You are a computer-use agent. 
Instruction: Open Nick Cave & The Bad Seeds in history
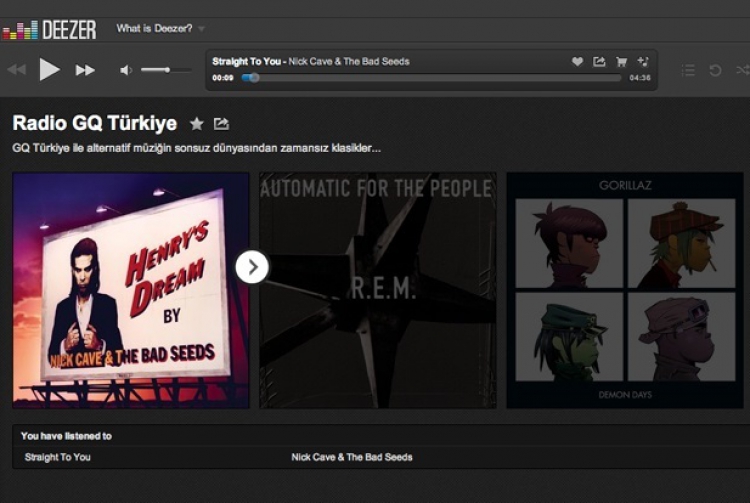351,457
